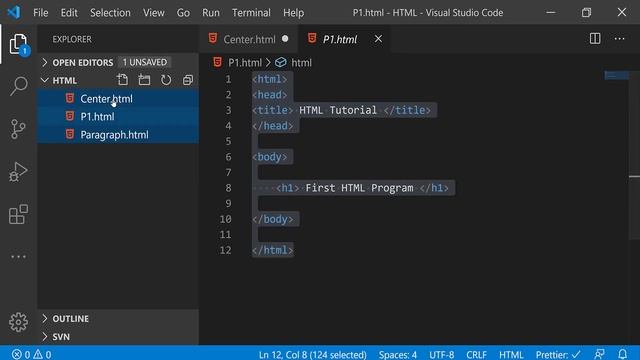
Task: Click the Prettier status item
Action: coord(558,354)
